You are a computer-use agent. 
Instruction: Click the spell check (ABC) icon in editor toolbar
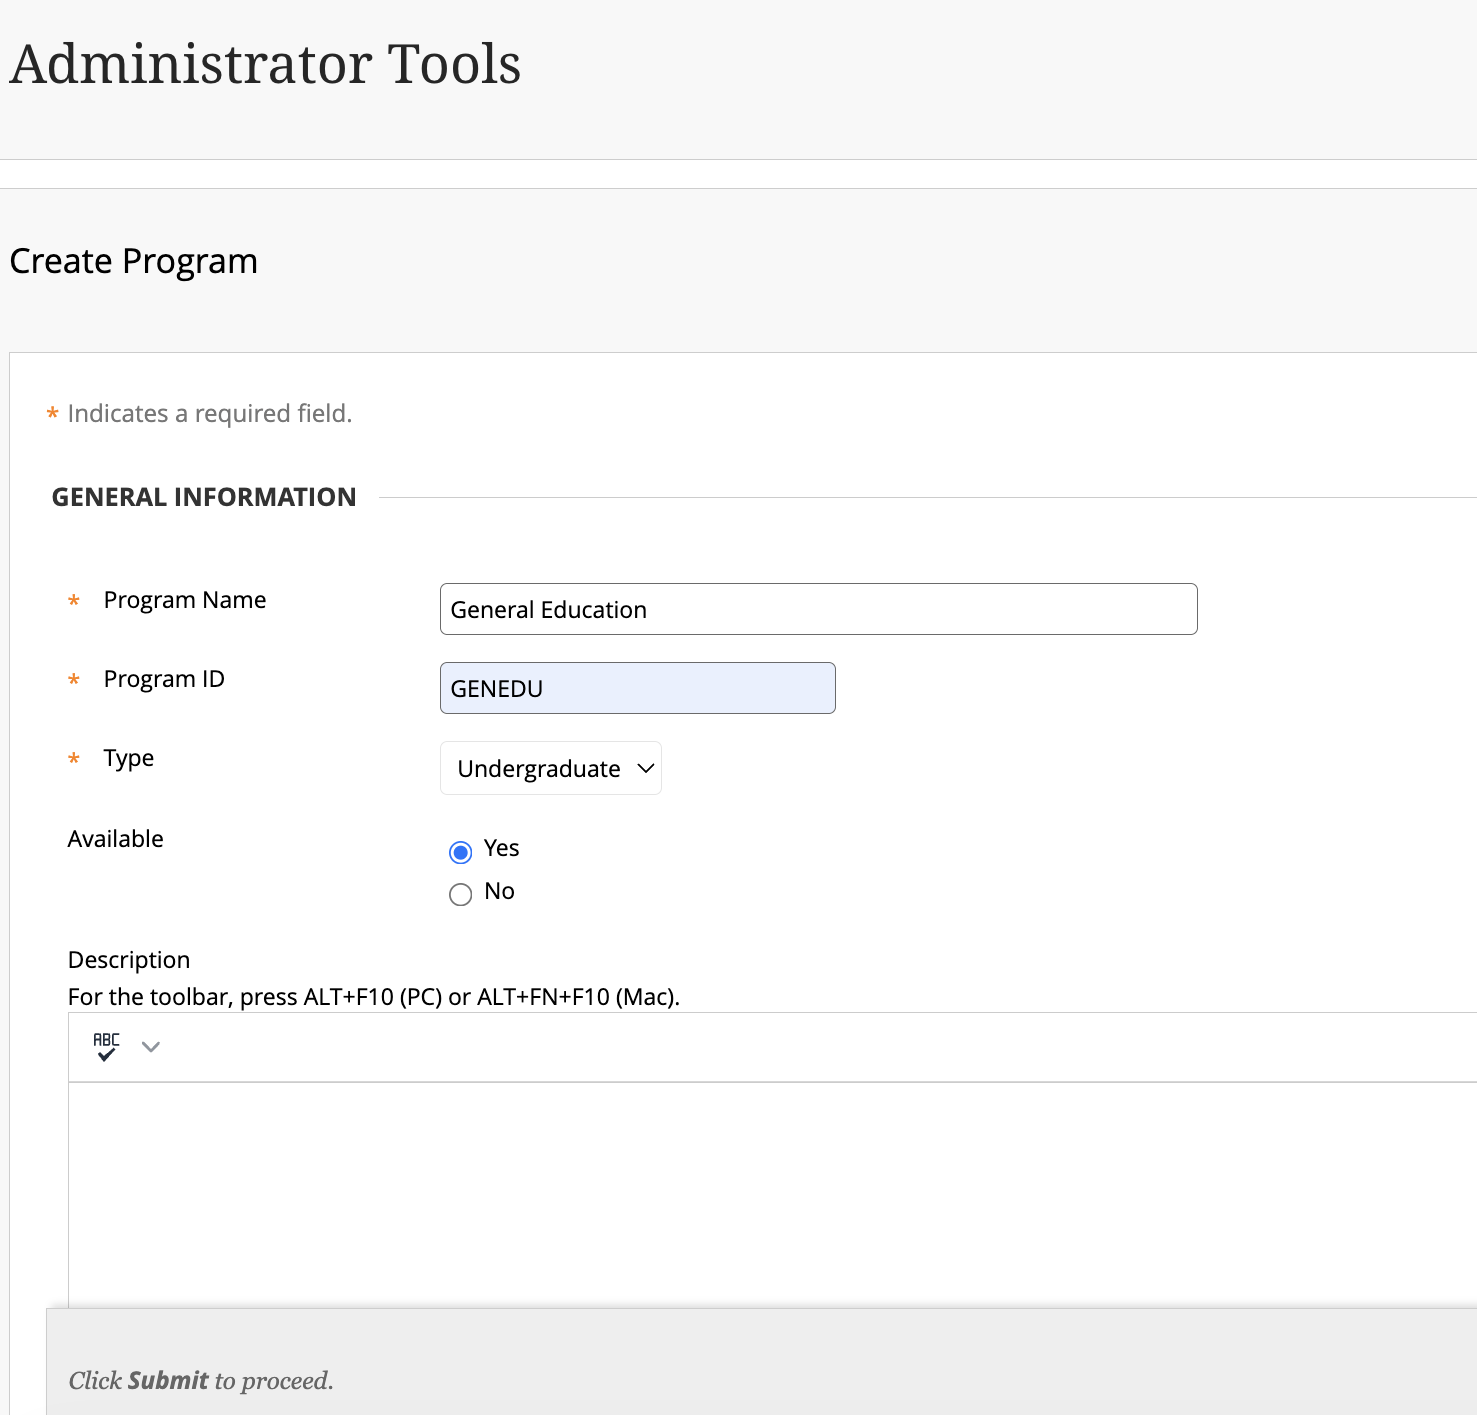[104, 1046]
